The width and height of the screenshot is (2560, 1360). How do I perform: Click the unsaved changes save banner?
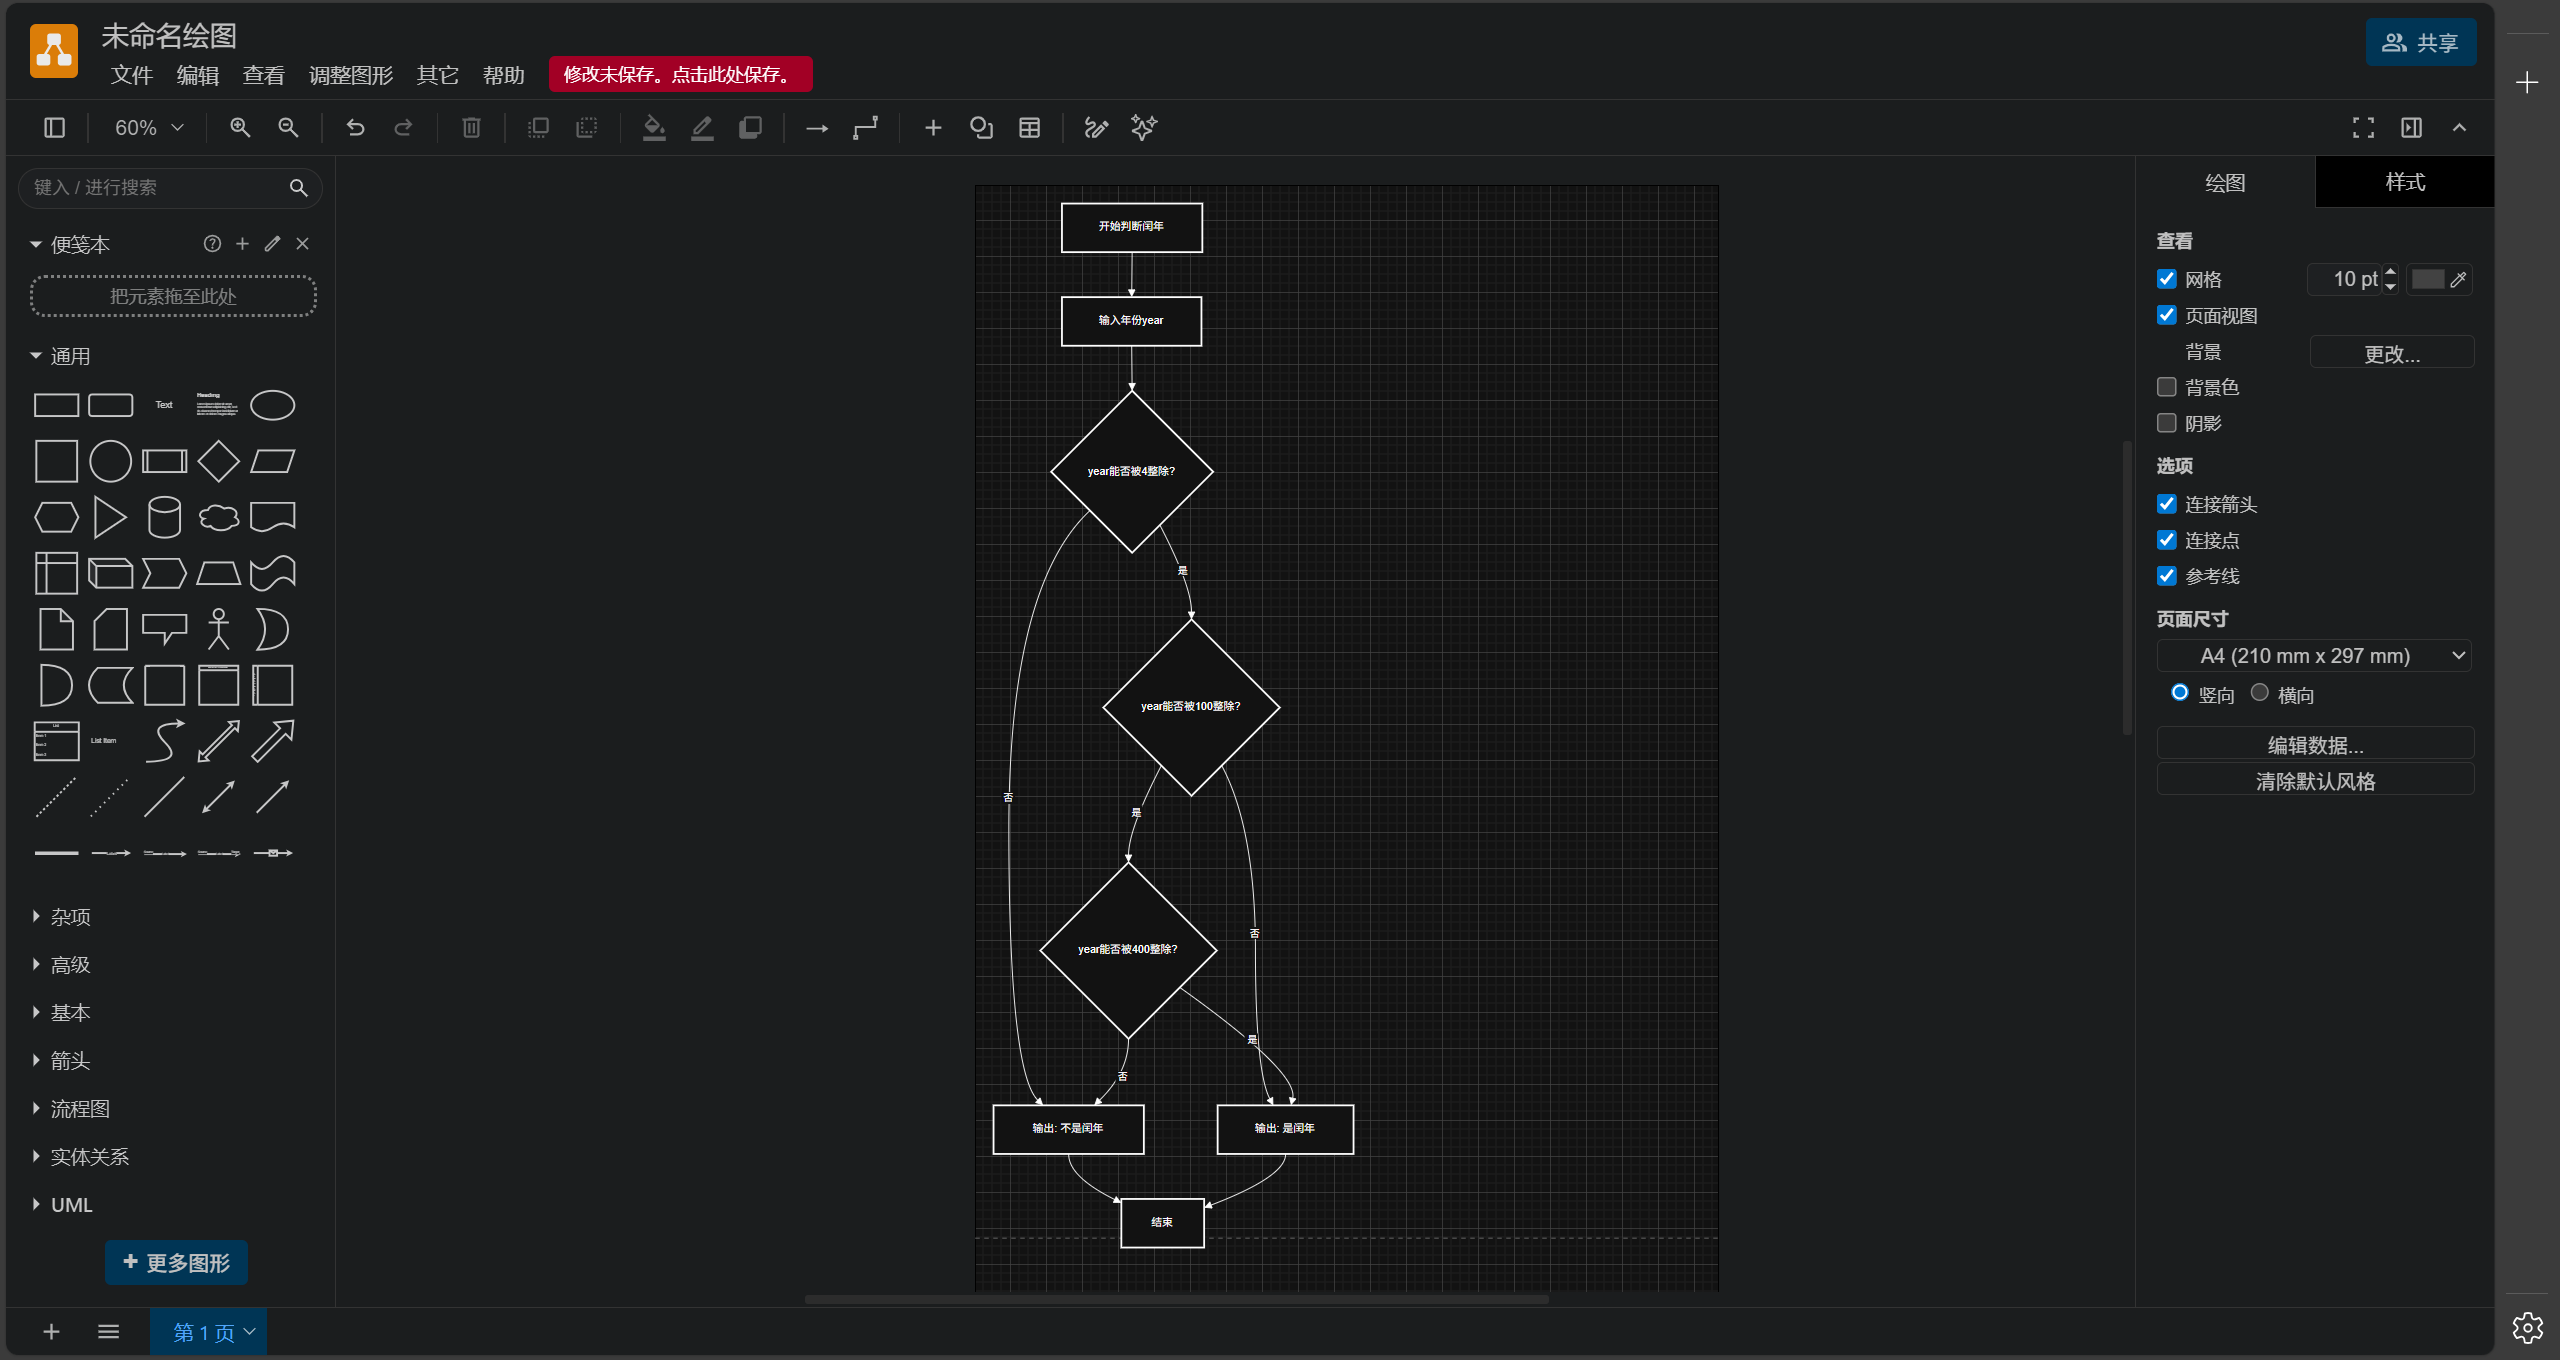click(x=680, y=75)
